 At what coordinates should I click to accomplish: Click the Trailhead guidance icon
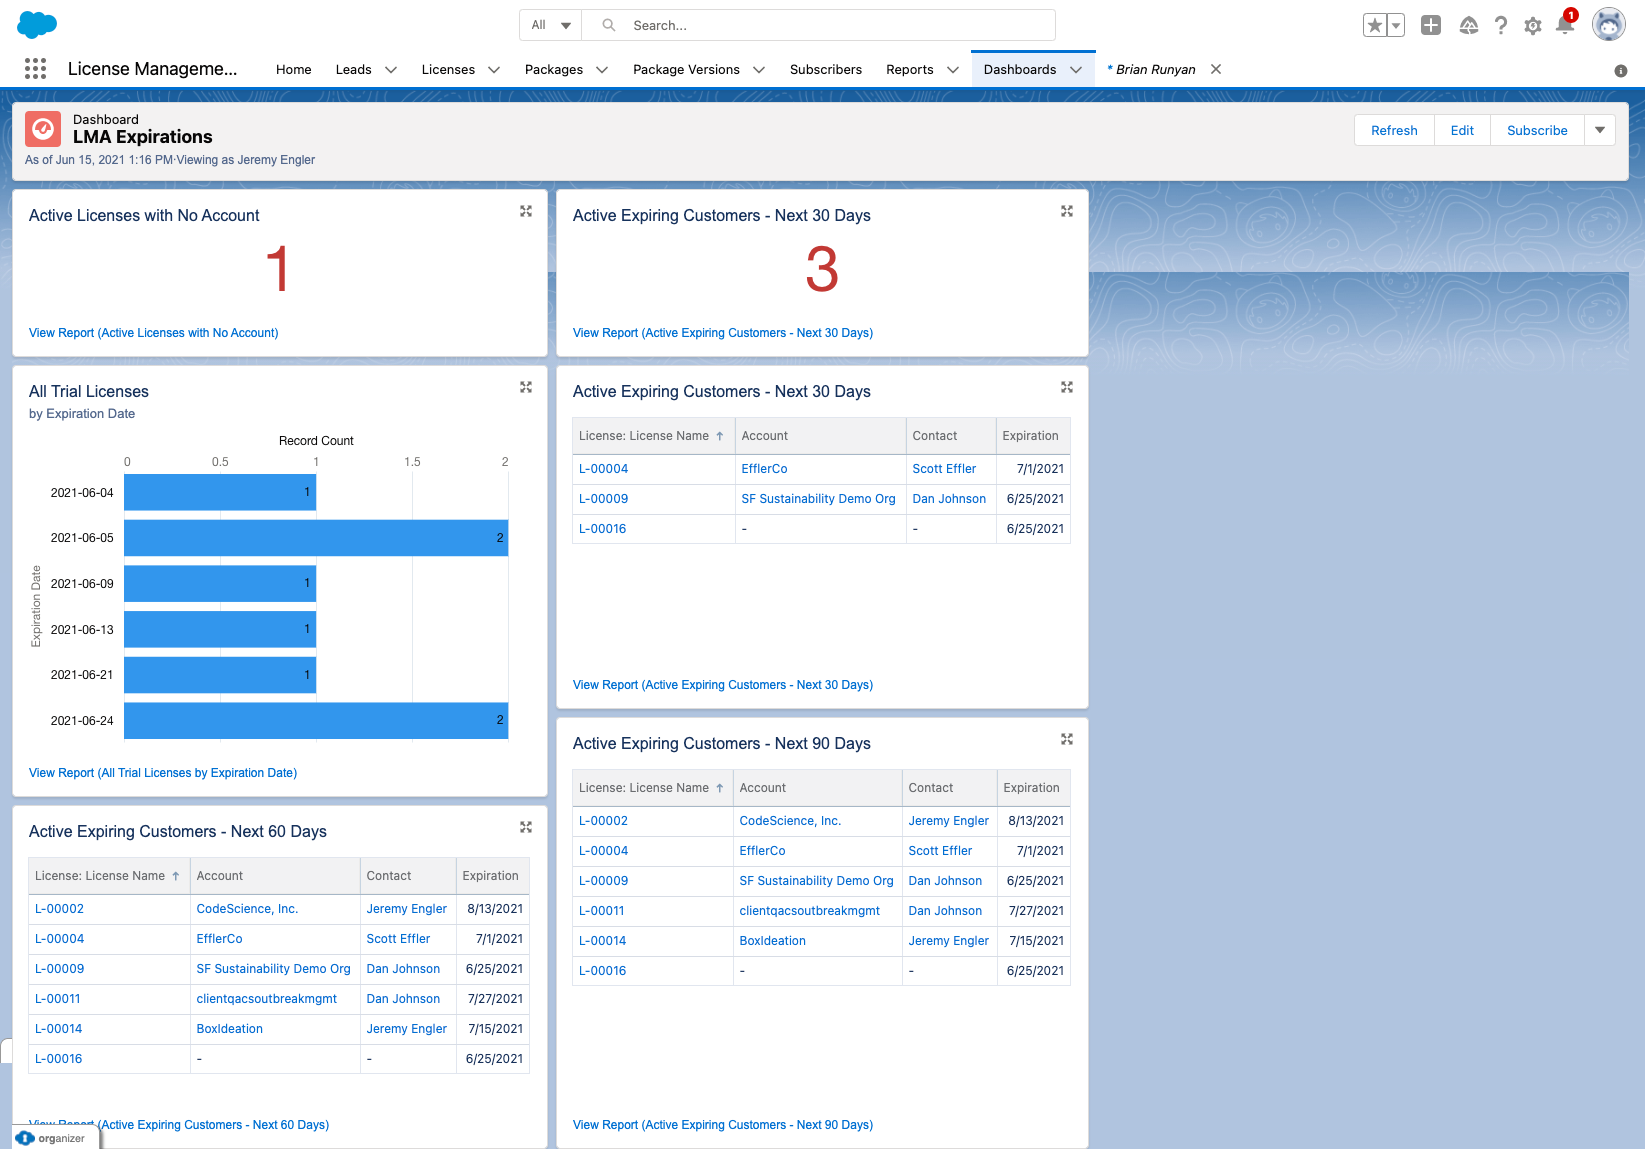coord(1468,26)
